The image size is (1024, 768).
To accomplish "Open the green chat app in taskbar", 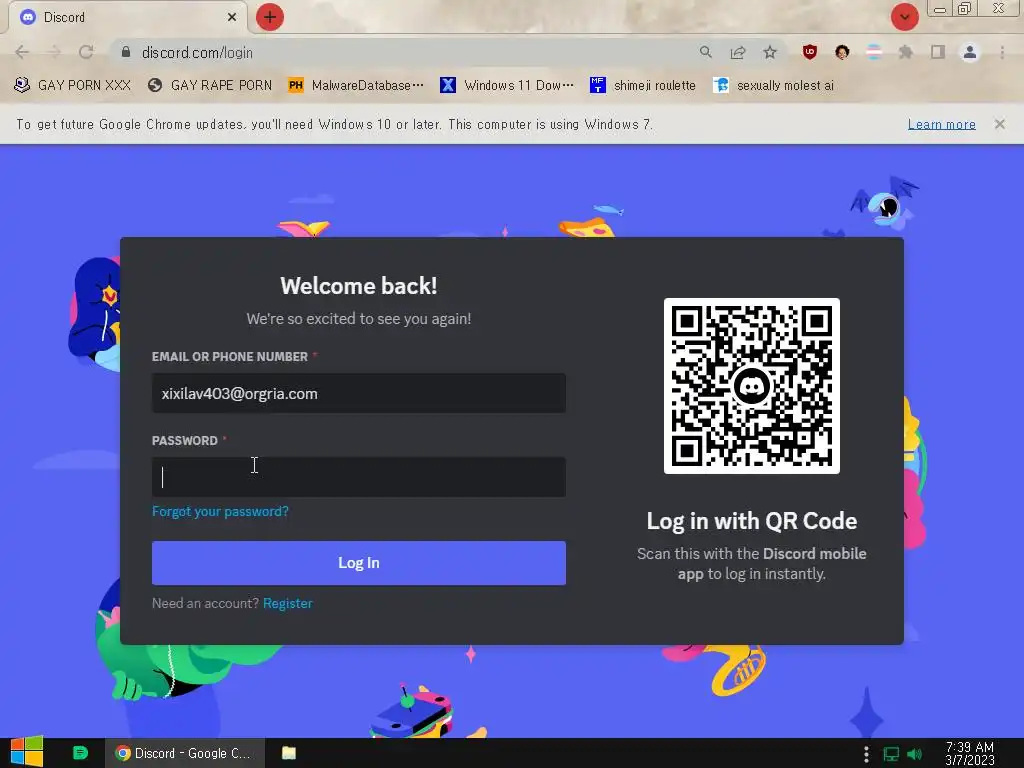I will click(80, 753).
